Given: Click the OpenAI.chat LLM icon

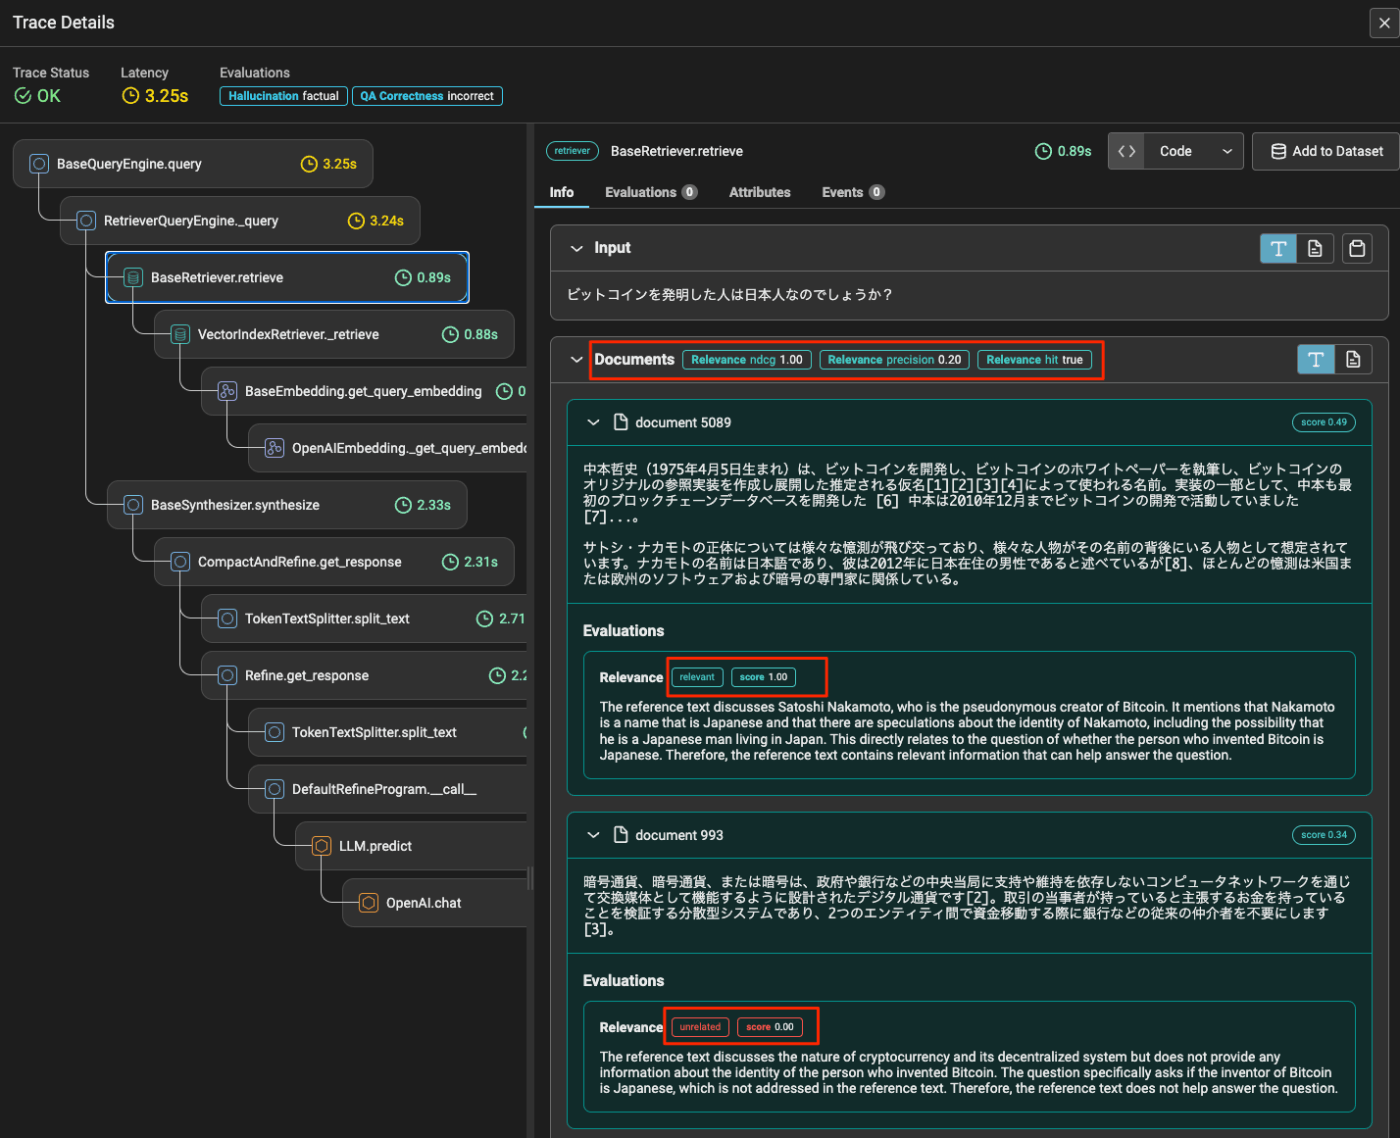Looking at the screenshot, I should [x=368, y=904].
